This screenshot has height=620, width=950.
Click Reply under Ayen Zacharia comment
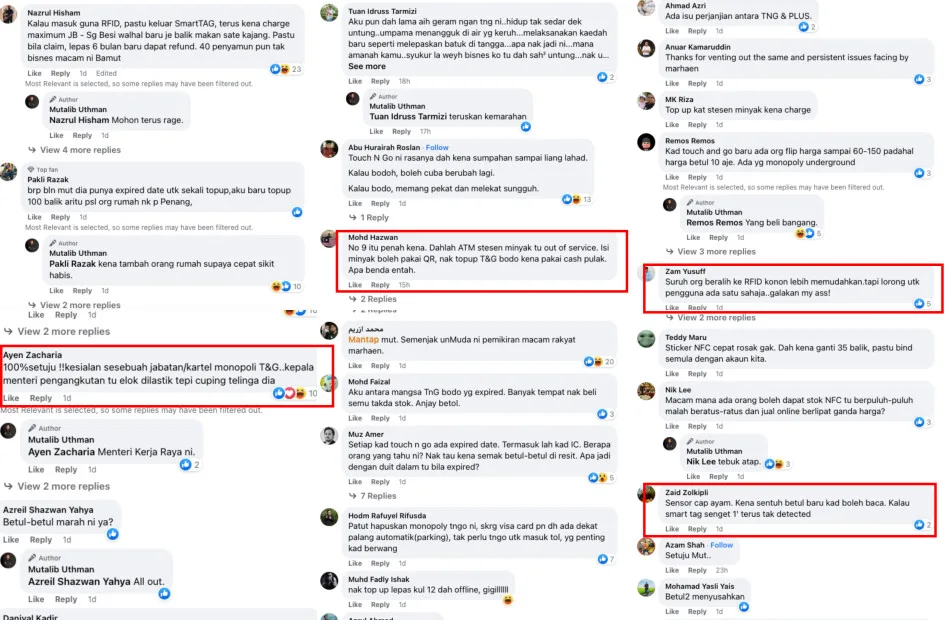tap(41, 398)
